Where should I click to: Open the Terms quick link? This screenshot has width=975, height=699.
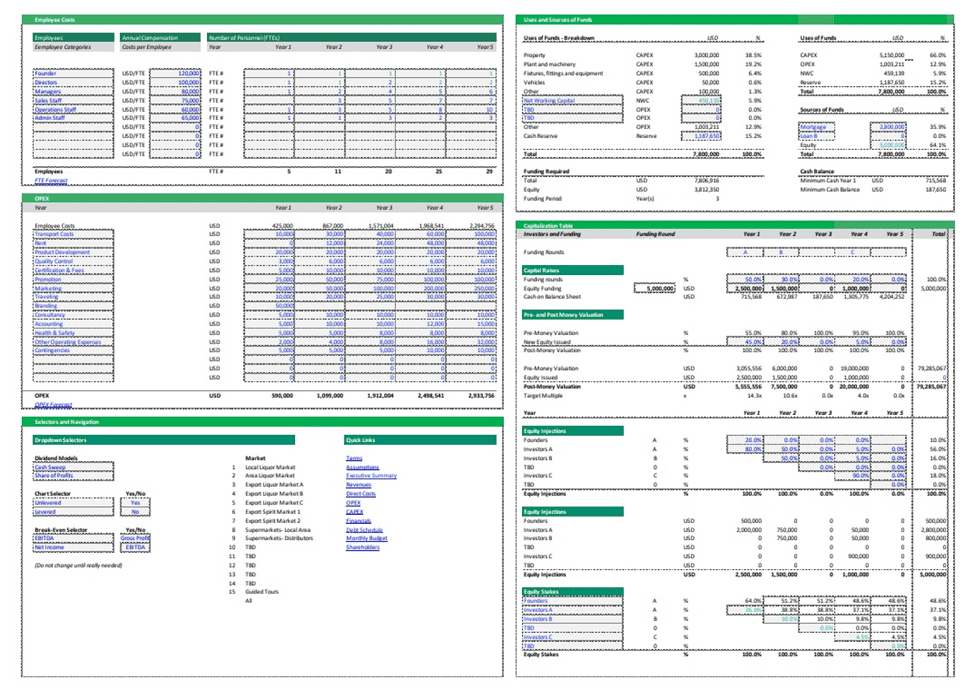click(354, 458)
